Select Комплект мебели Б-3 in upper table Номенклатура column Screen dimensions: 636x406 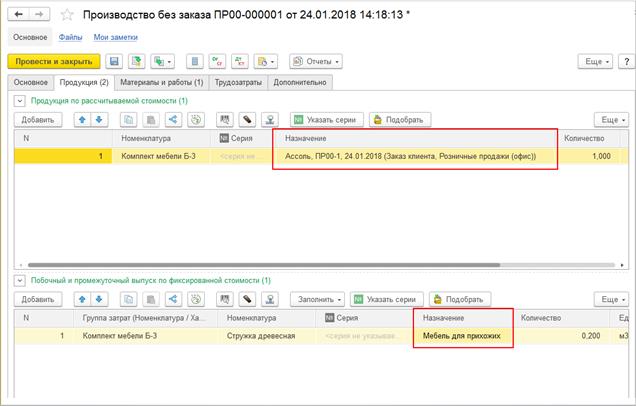point(161,156)
